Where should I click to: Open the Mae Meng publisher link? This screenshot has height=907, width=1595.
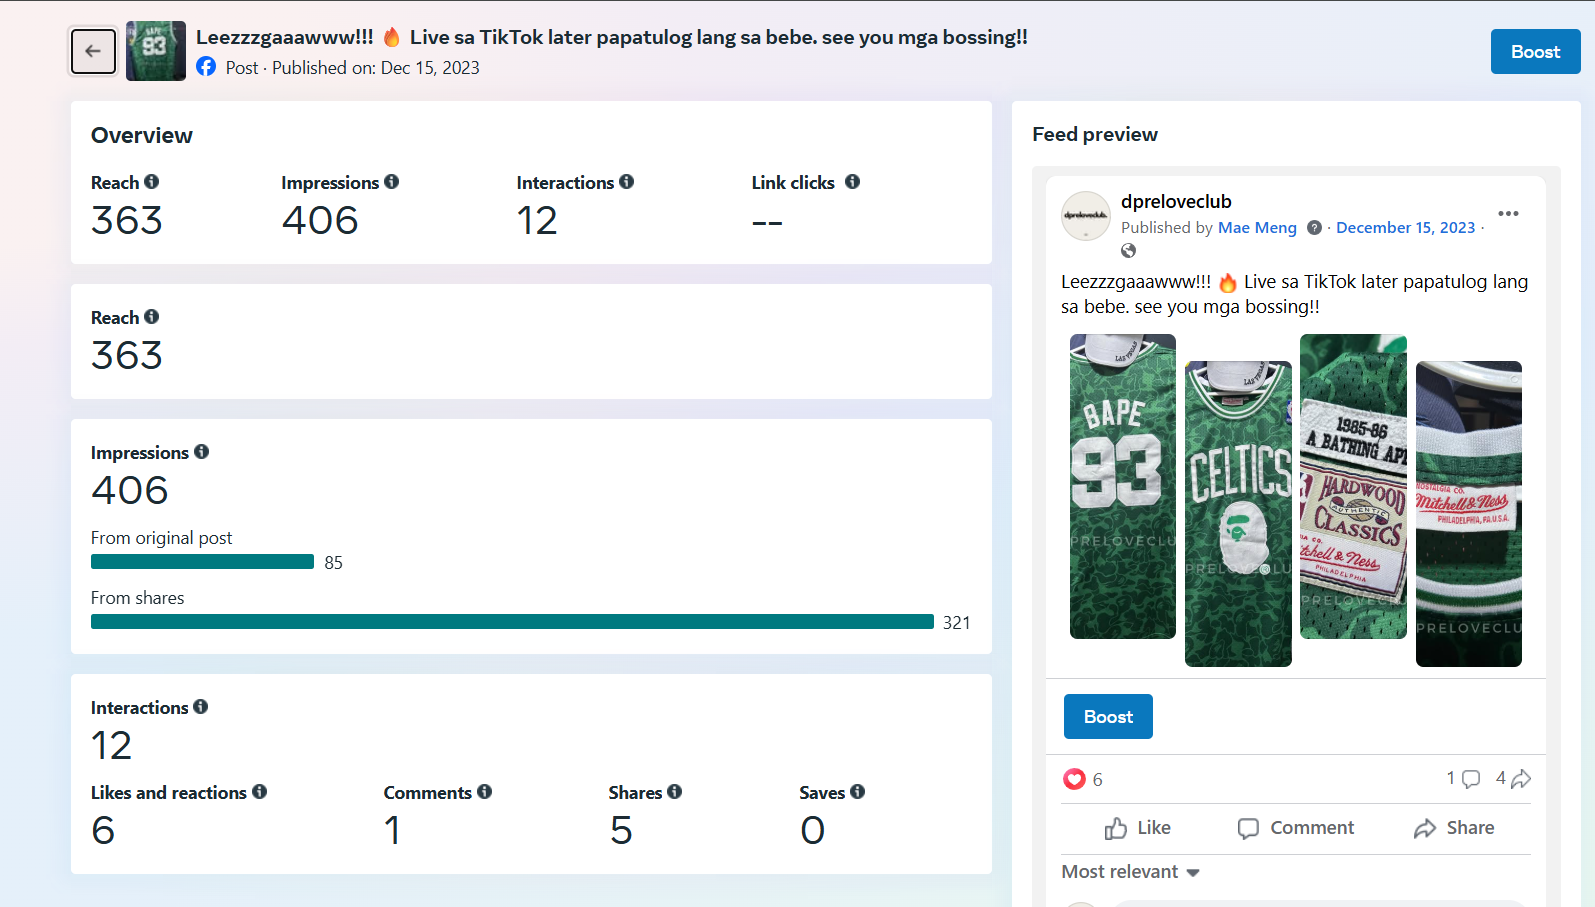[1257, 228]
